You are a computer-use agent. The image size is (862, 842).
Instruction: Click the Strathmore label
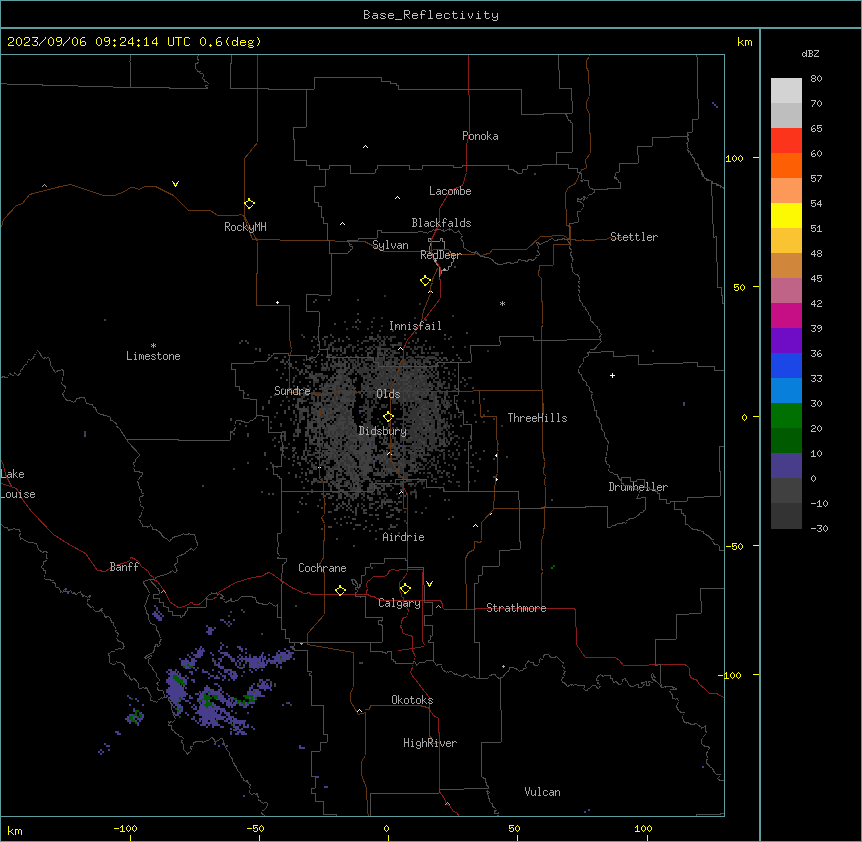[x=516, y=608]
